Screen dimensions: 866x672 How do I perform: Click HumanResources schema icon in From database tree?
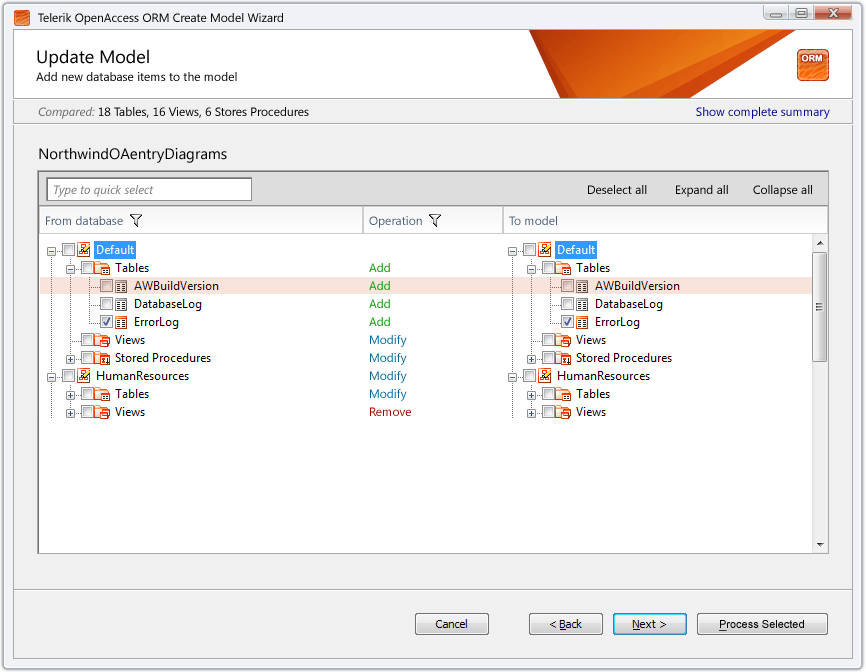(x=84, y=376)
